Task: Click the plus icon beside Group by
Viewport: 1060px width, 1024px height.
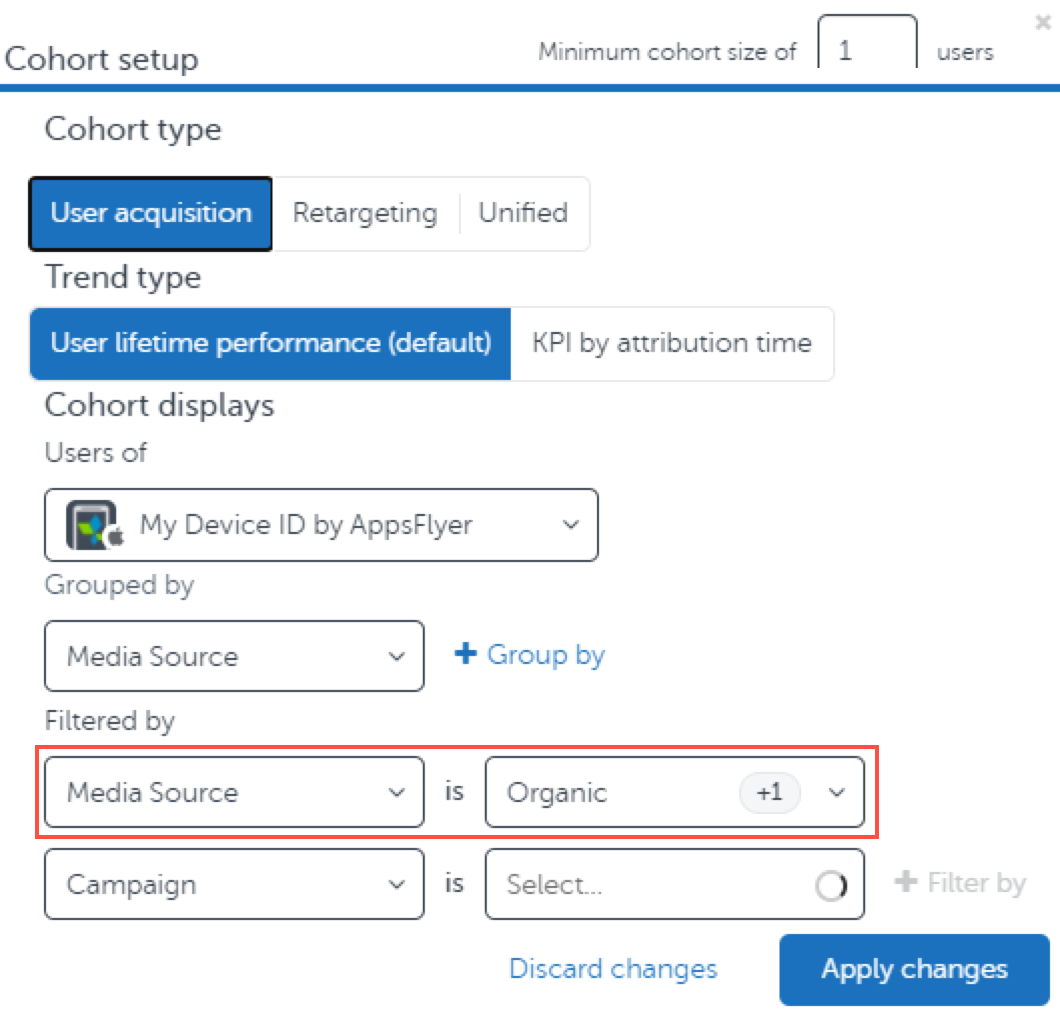Action: pyautogui.click(x=465, y=654)
